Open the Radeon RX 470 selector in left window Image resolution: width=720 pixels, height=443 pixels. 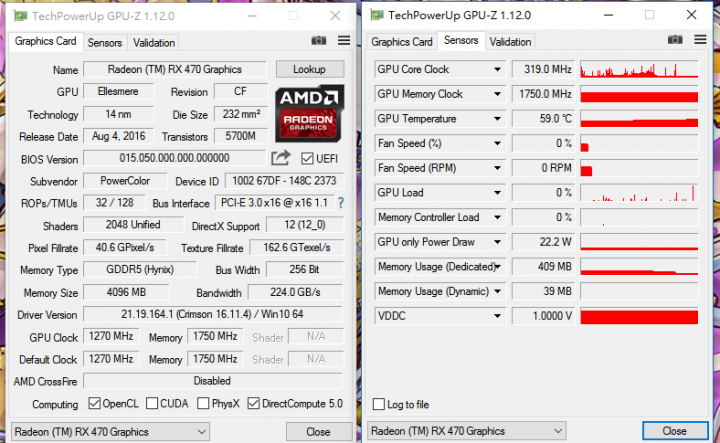coord(110,432)
